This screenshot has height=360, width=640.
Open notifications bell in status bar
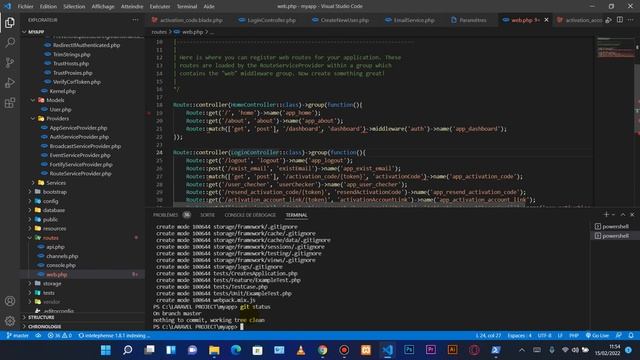pos(631,336)
